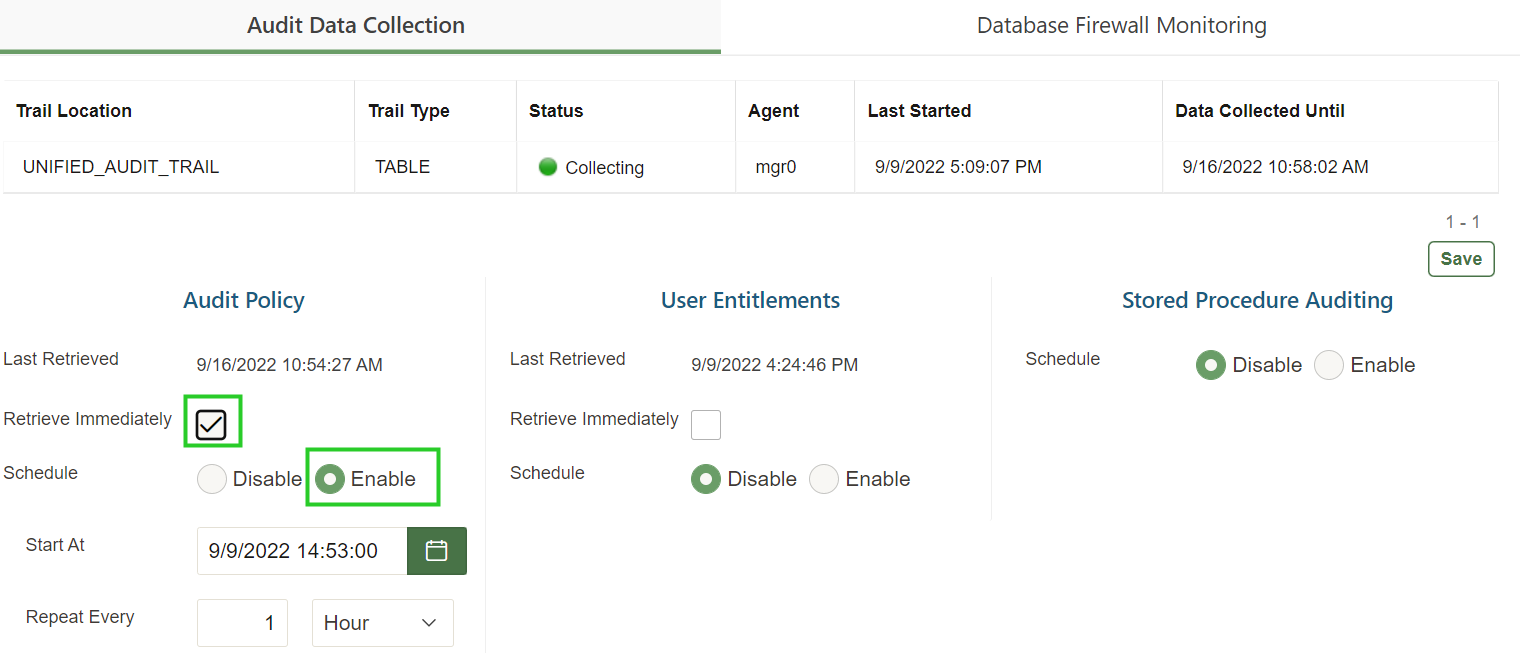Switch to the Database Firewall Monitoring tab
Screen dimensions: 1520x653
tap(1120, 25)
